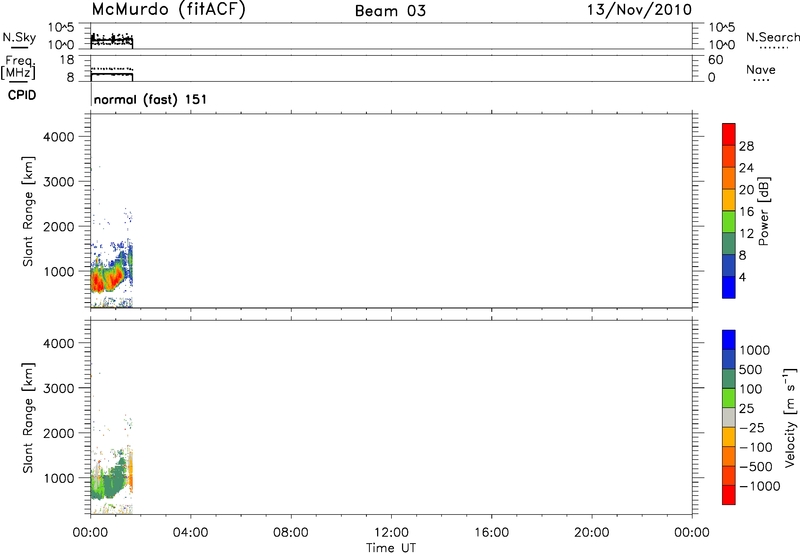800x554 pixels.
Task: Click the dark green 100–500 Velocity swatch
Action: [729, 379]
